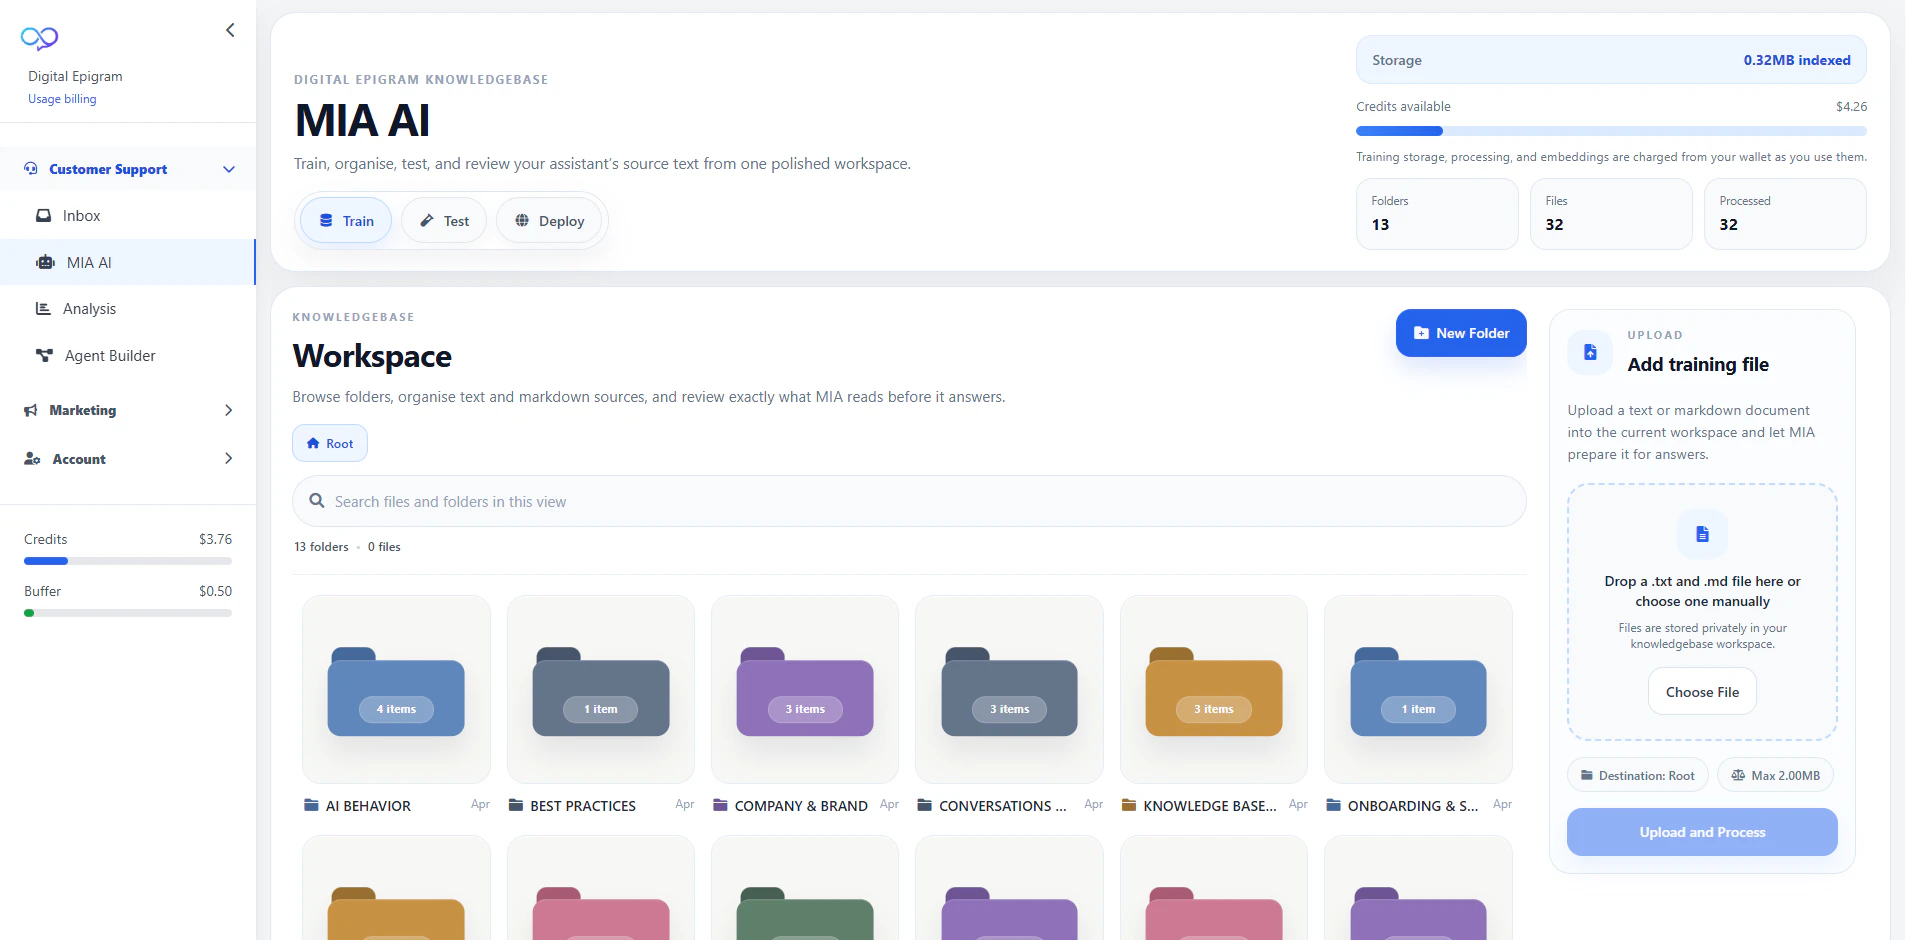Click the '13 folders' count text
This screenshot has width=1906, height=940.
pos(321,547)
